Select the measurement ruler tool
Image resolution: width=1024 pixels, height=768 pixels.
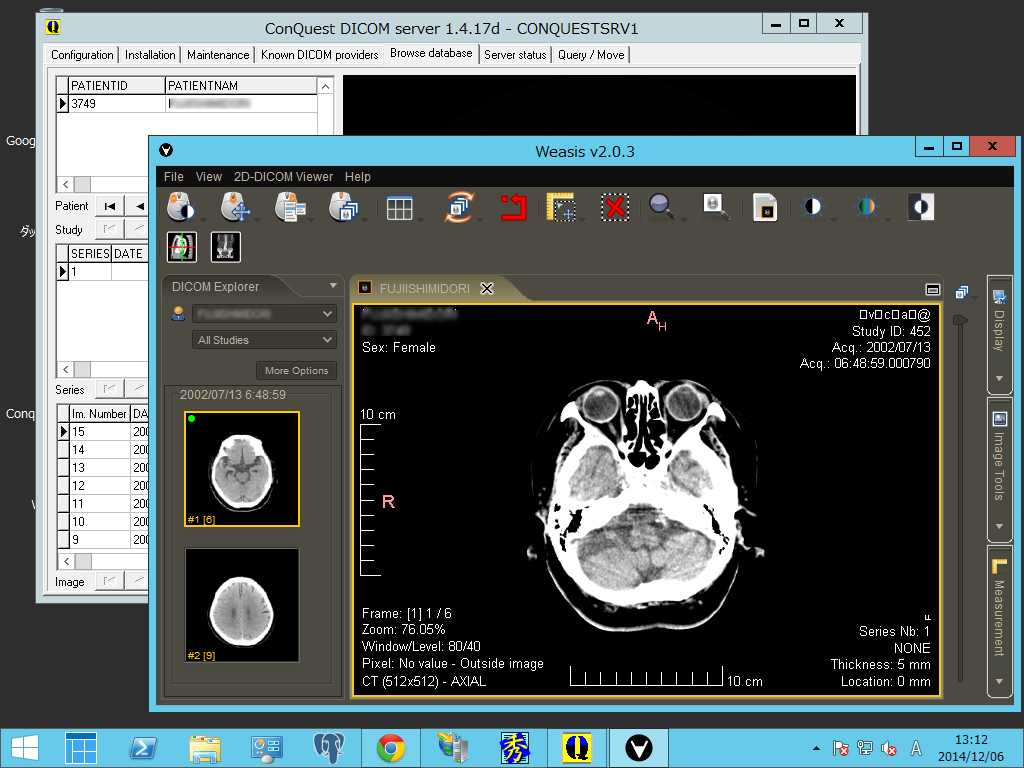[x=560, y=207]
